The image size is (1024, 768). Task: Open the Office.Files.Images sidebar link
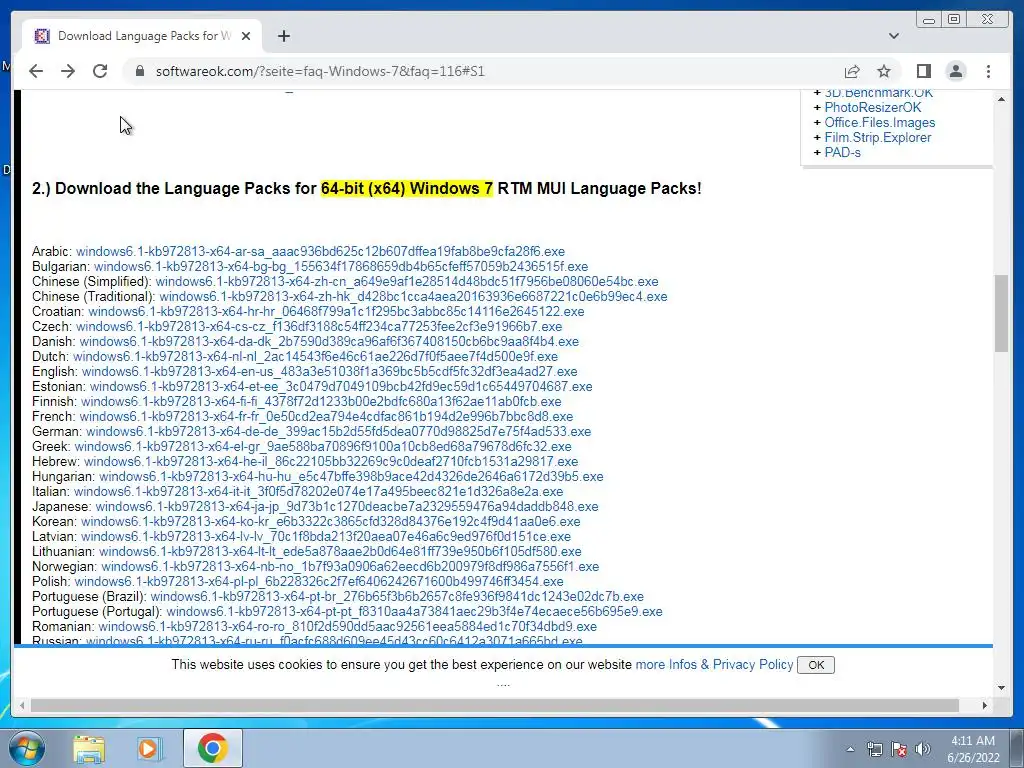point(880,123)
